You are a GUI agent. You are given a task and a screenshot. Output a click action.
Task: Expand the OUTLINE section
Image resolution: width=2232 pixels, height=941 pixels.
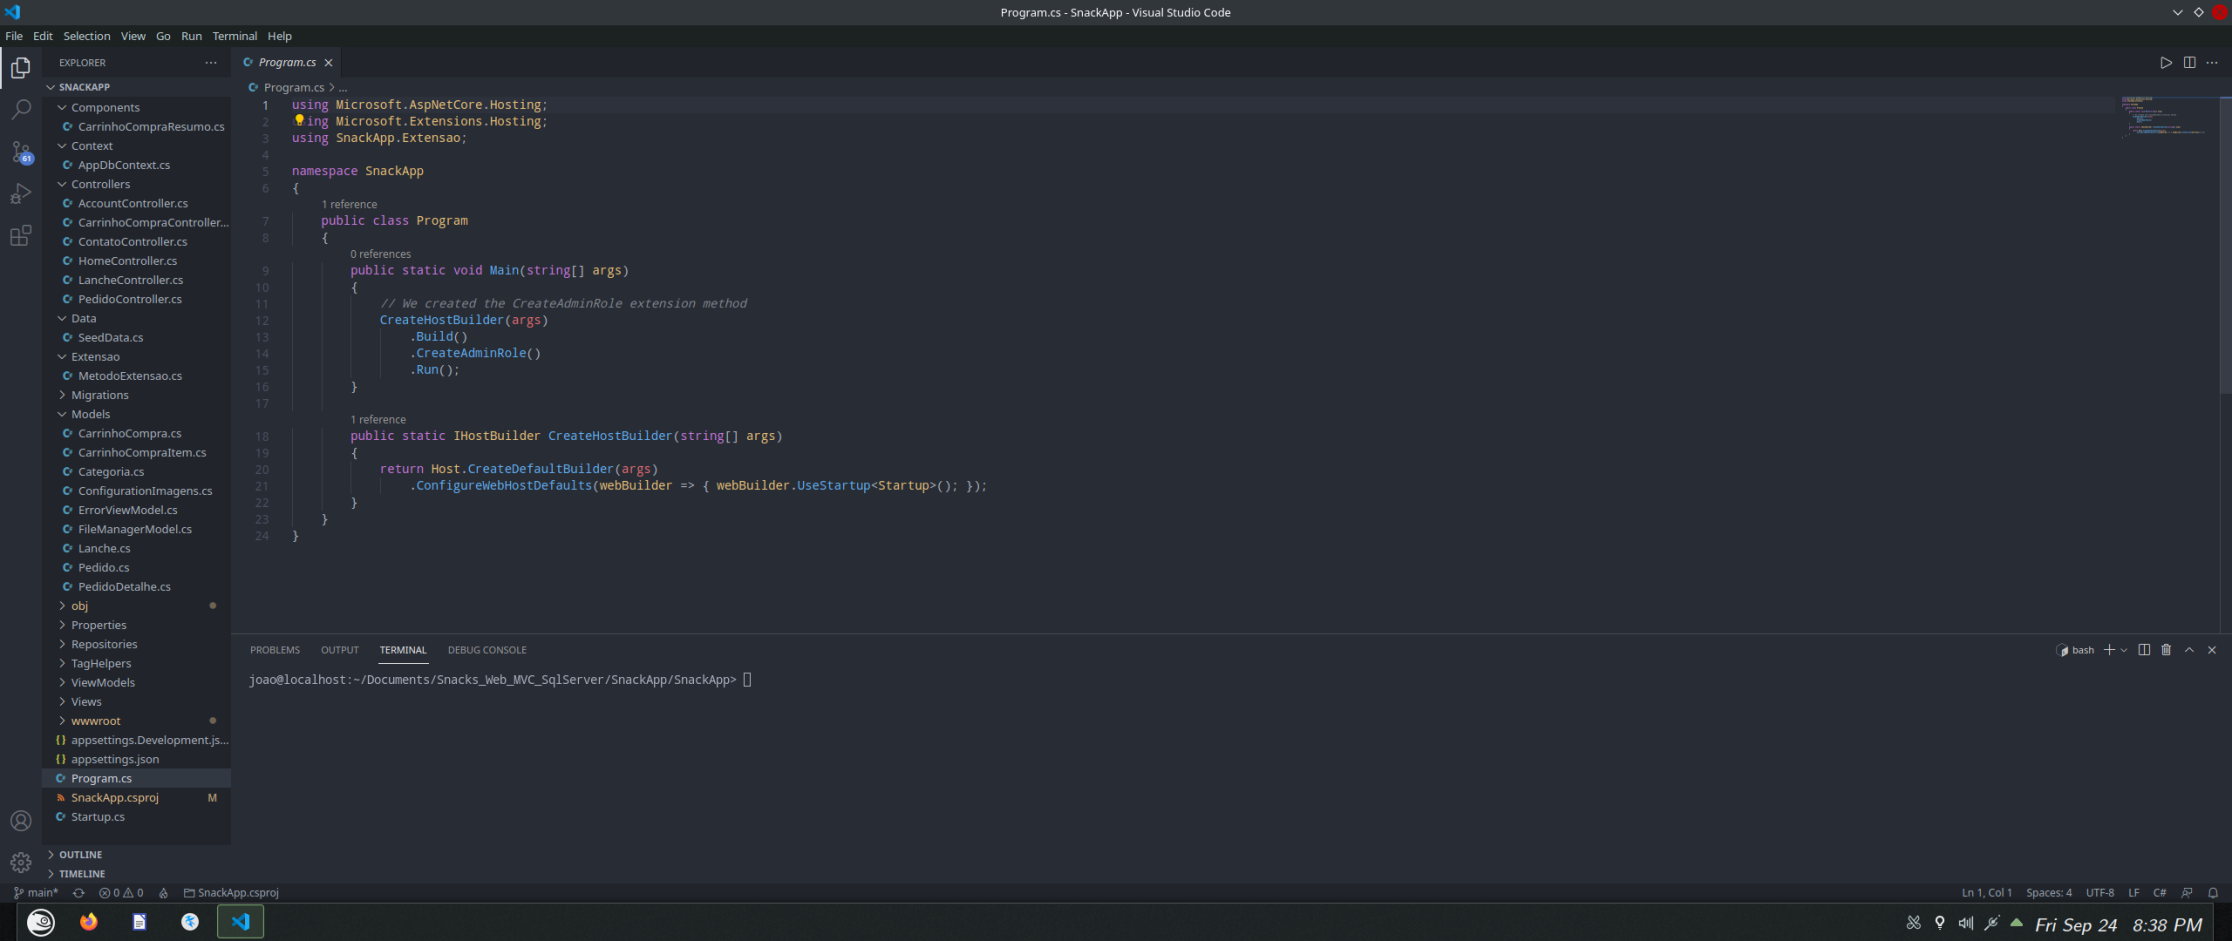click(80, 855)
